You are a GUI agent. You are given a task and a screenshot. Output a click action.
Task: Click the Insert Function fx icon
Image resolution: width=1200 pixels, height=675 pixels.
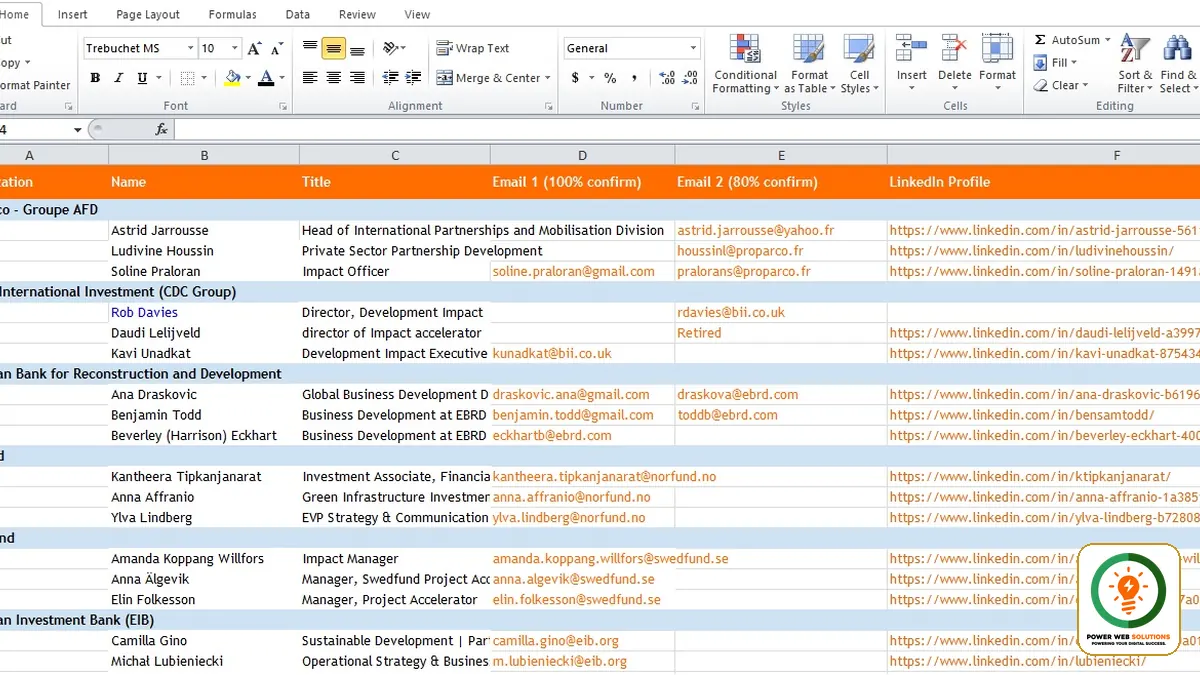[161, 130]
